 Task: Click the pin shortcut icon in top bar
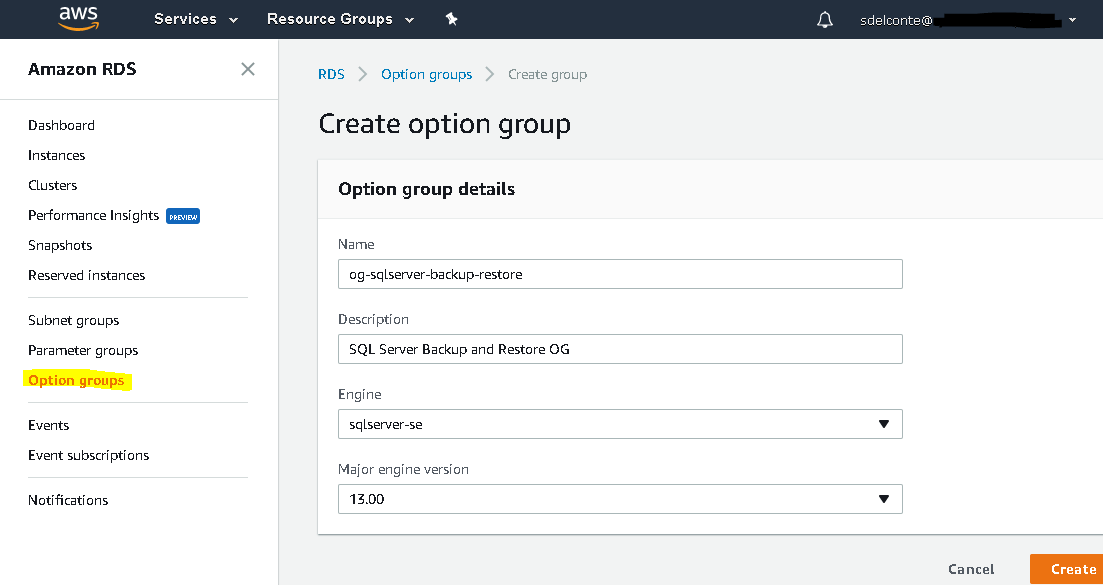452,20
